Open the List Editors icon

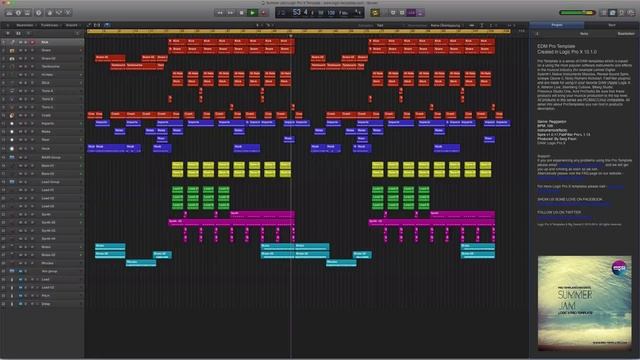coord(604,13)
